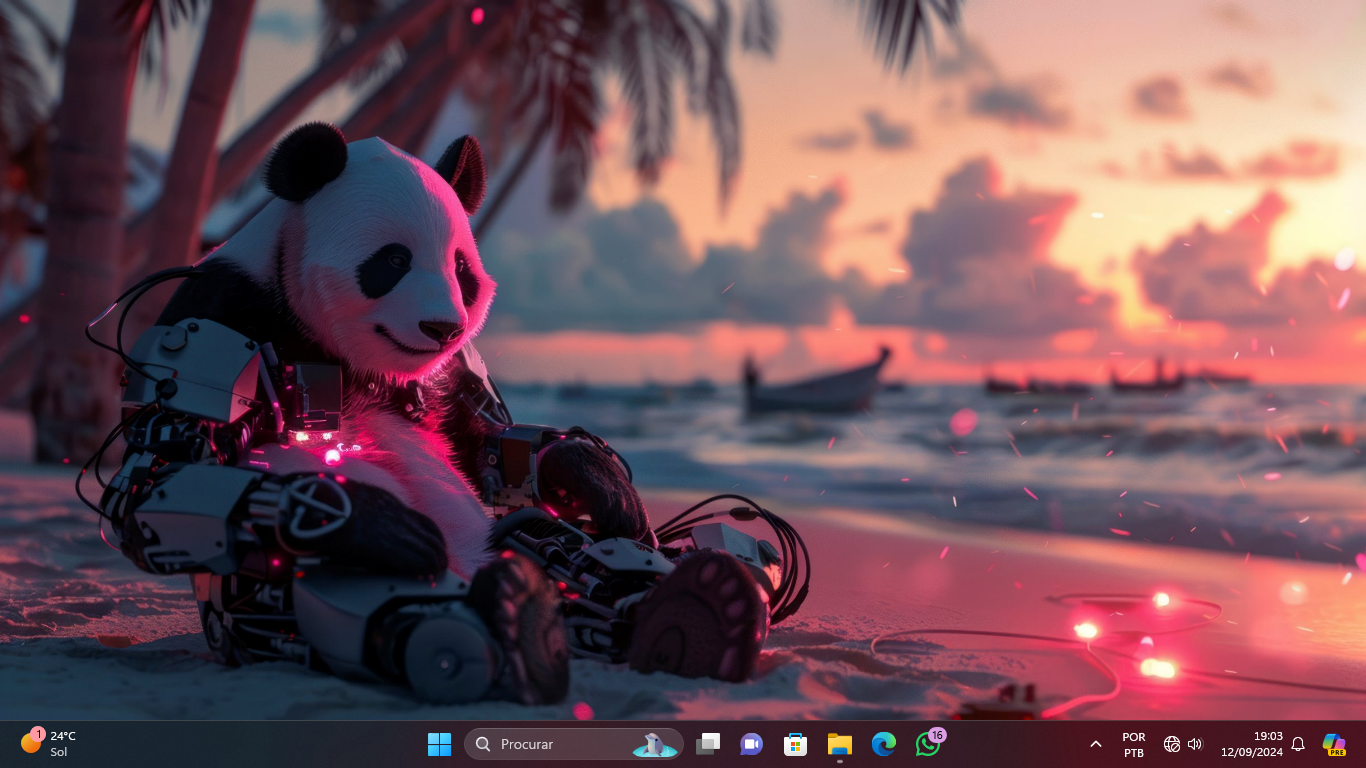Open File Explorer folder icon
The image size is (1366, 768).
pyautogui.click(x=839, y=744)
